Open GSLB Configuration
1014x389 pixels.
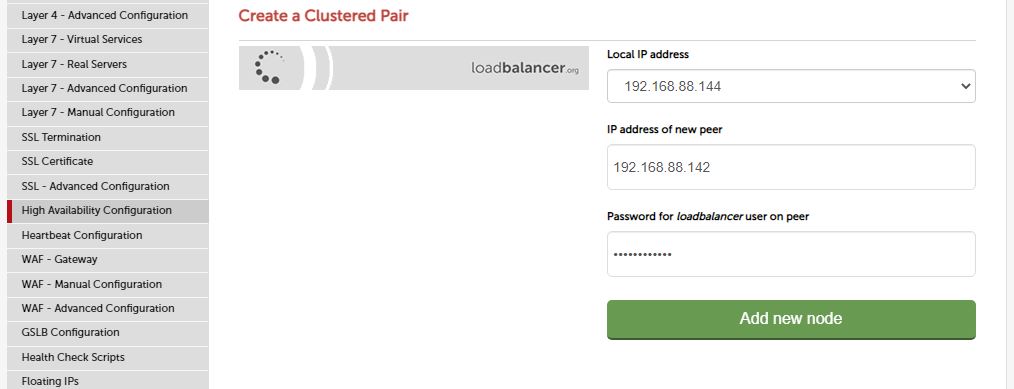(x=108, y=333)
